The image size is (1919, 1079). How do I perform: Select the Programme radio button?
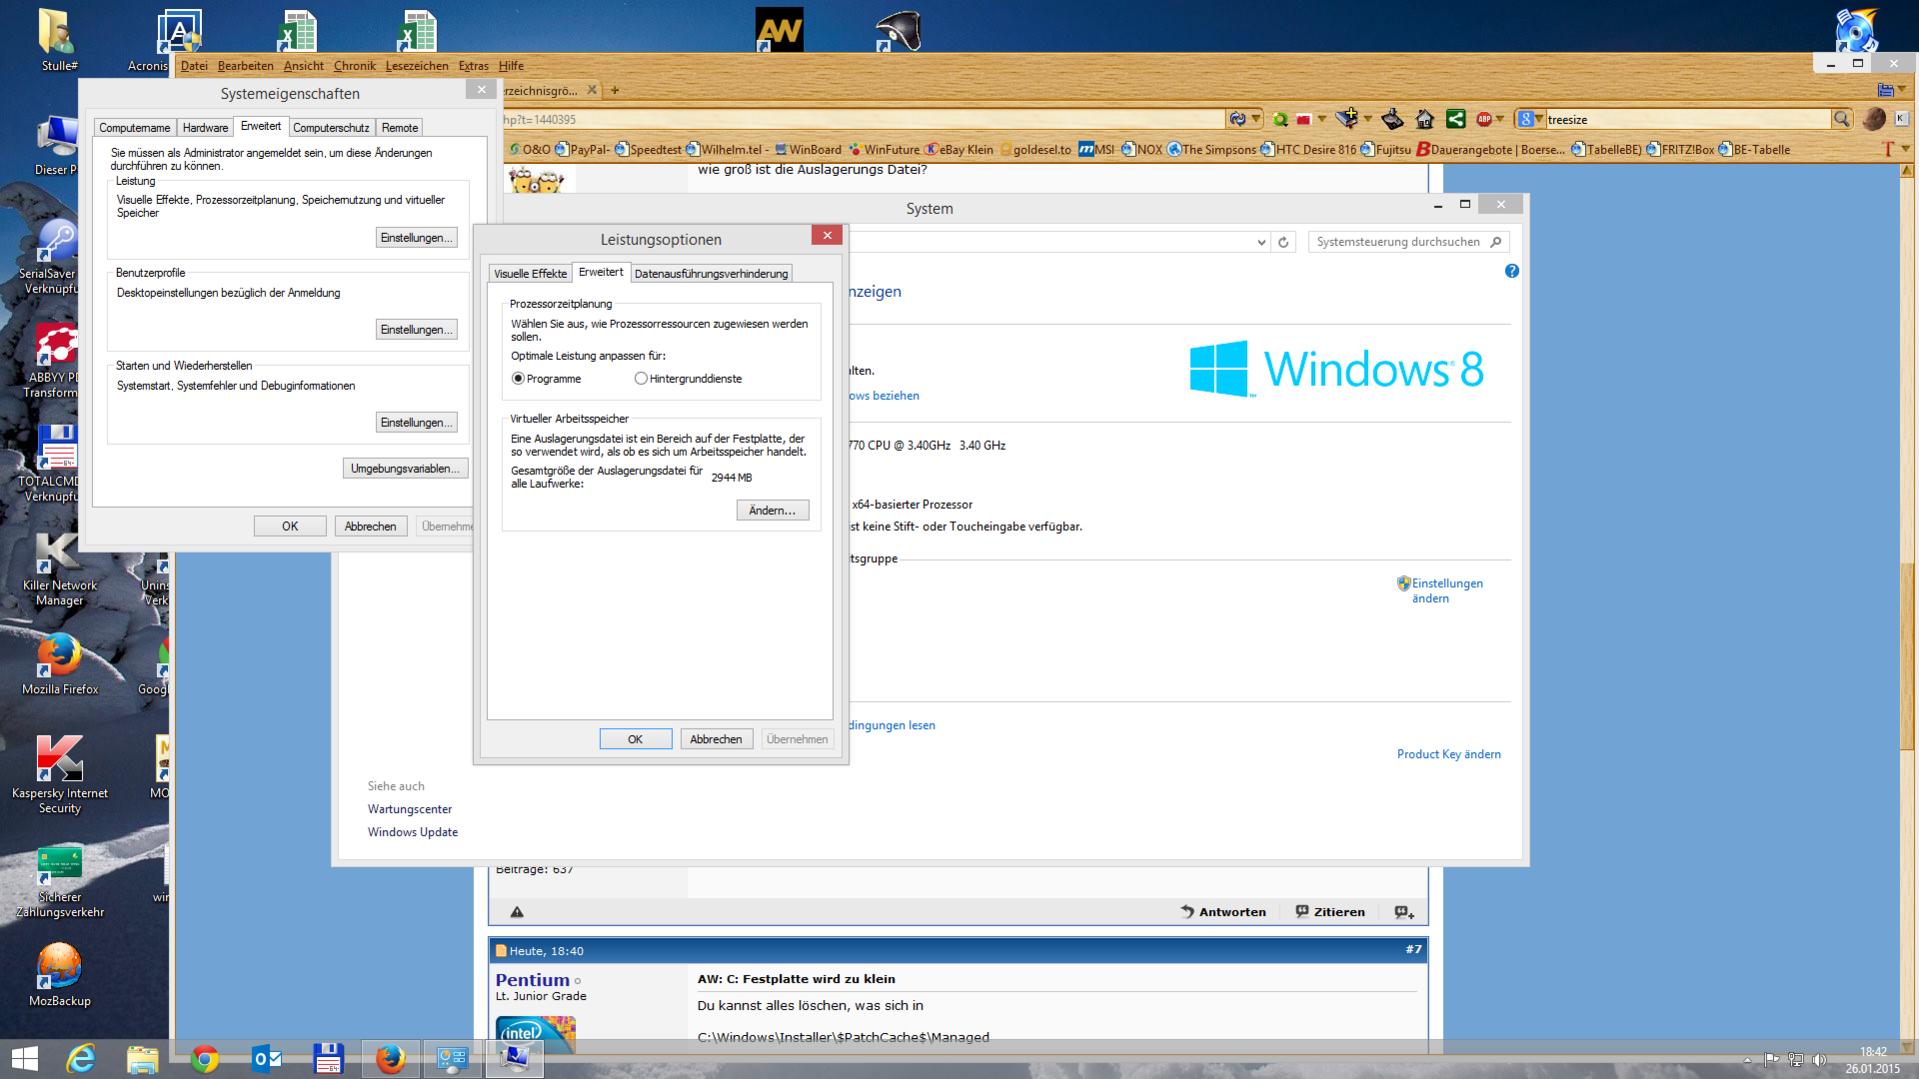(x=518, y=379)
